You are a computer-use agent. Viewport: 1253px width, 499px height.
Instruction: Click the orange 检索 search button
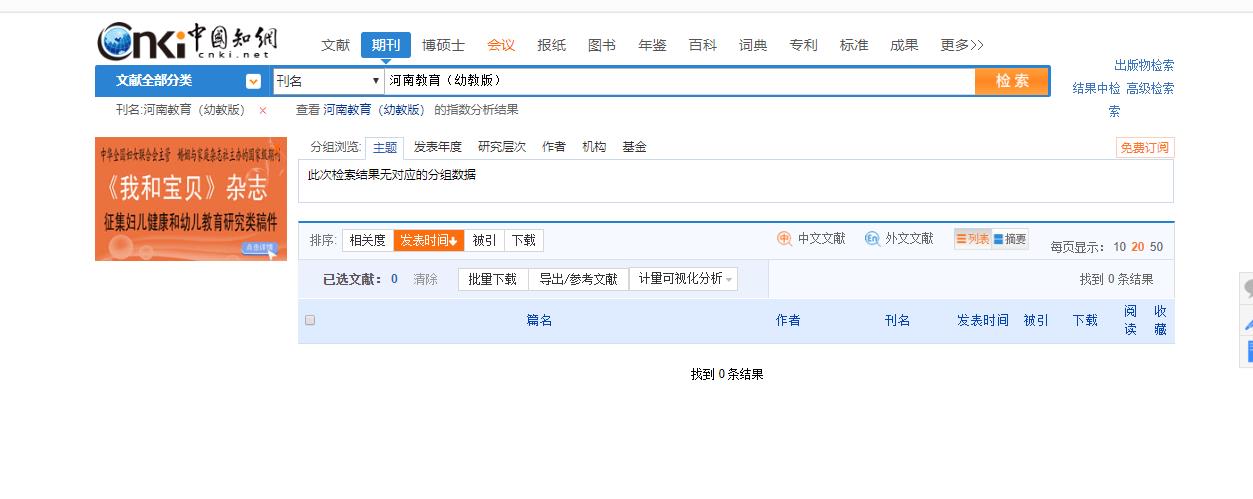tap(1011, 81)
